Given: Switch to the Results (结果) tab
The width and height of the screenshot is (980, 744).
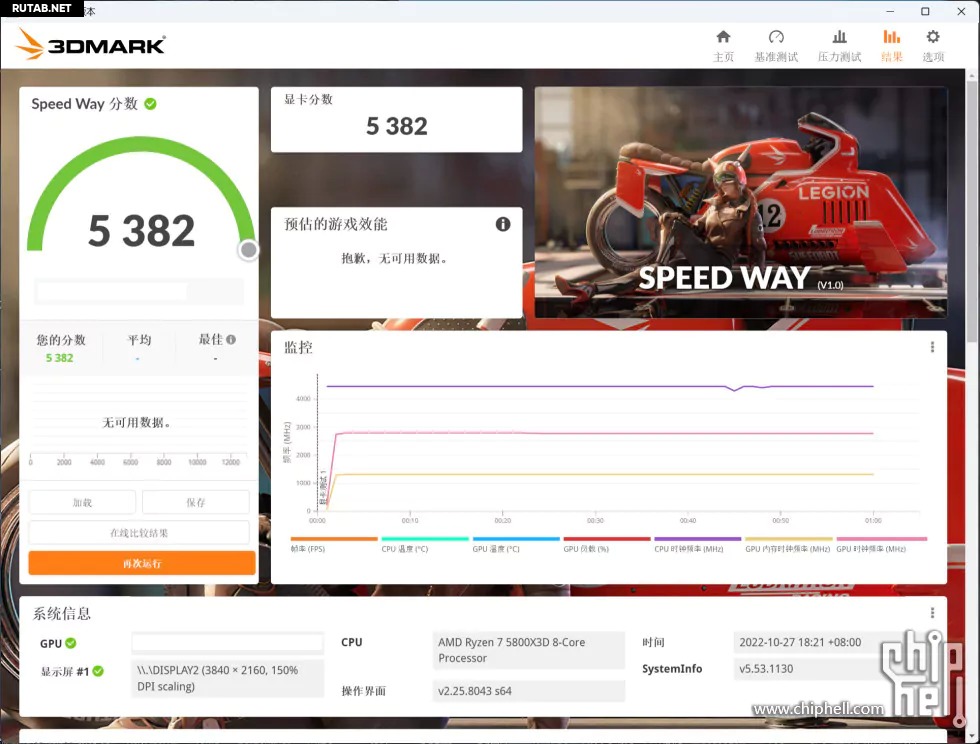Looking at the screenshot, I should tap(891, 45).
